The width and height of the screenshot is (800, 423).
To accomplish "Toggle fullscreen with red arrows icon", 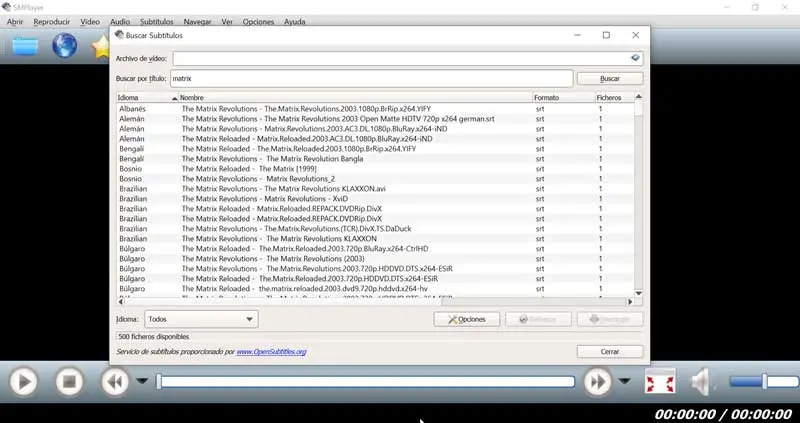I will pos(660,381).
